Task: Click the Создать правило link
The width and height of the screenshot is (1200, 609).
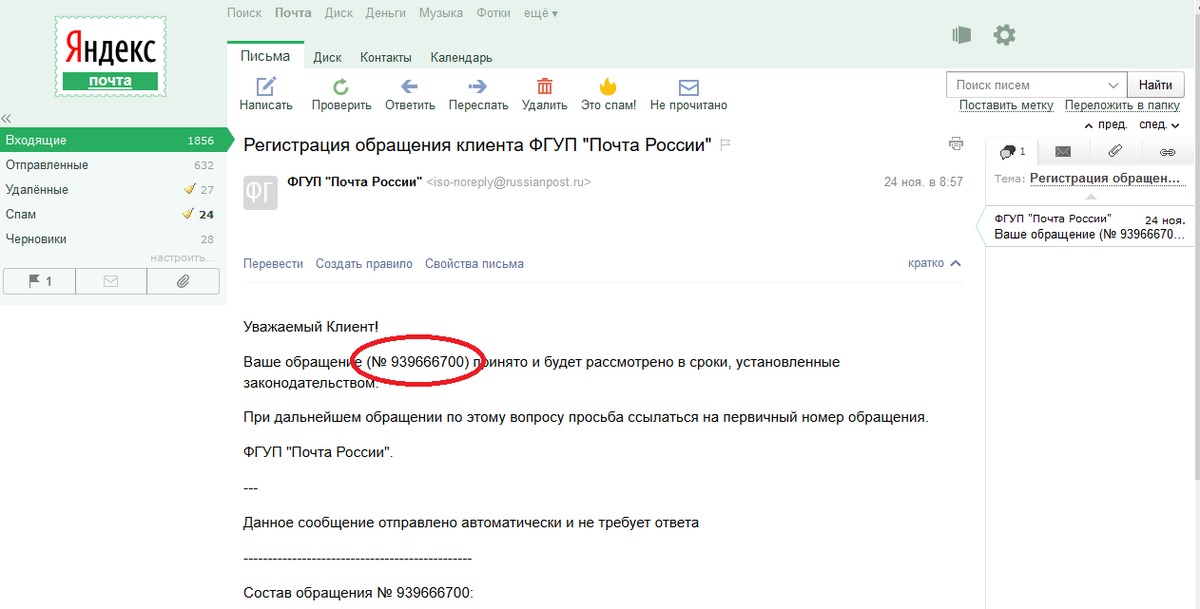Action: 364,264
